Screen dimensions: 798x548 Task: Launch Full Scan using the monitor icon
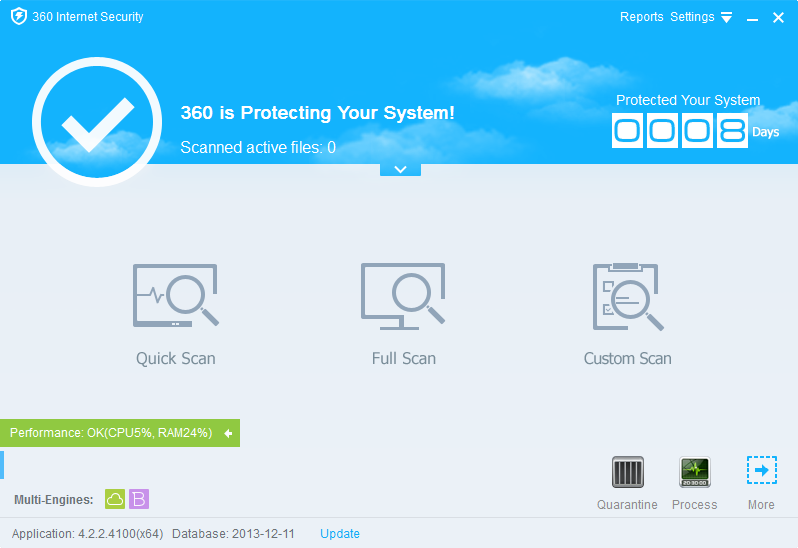pyautogui.click(x=403, y=296)
